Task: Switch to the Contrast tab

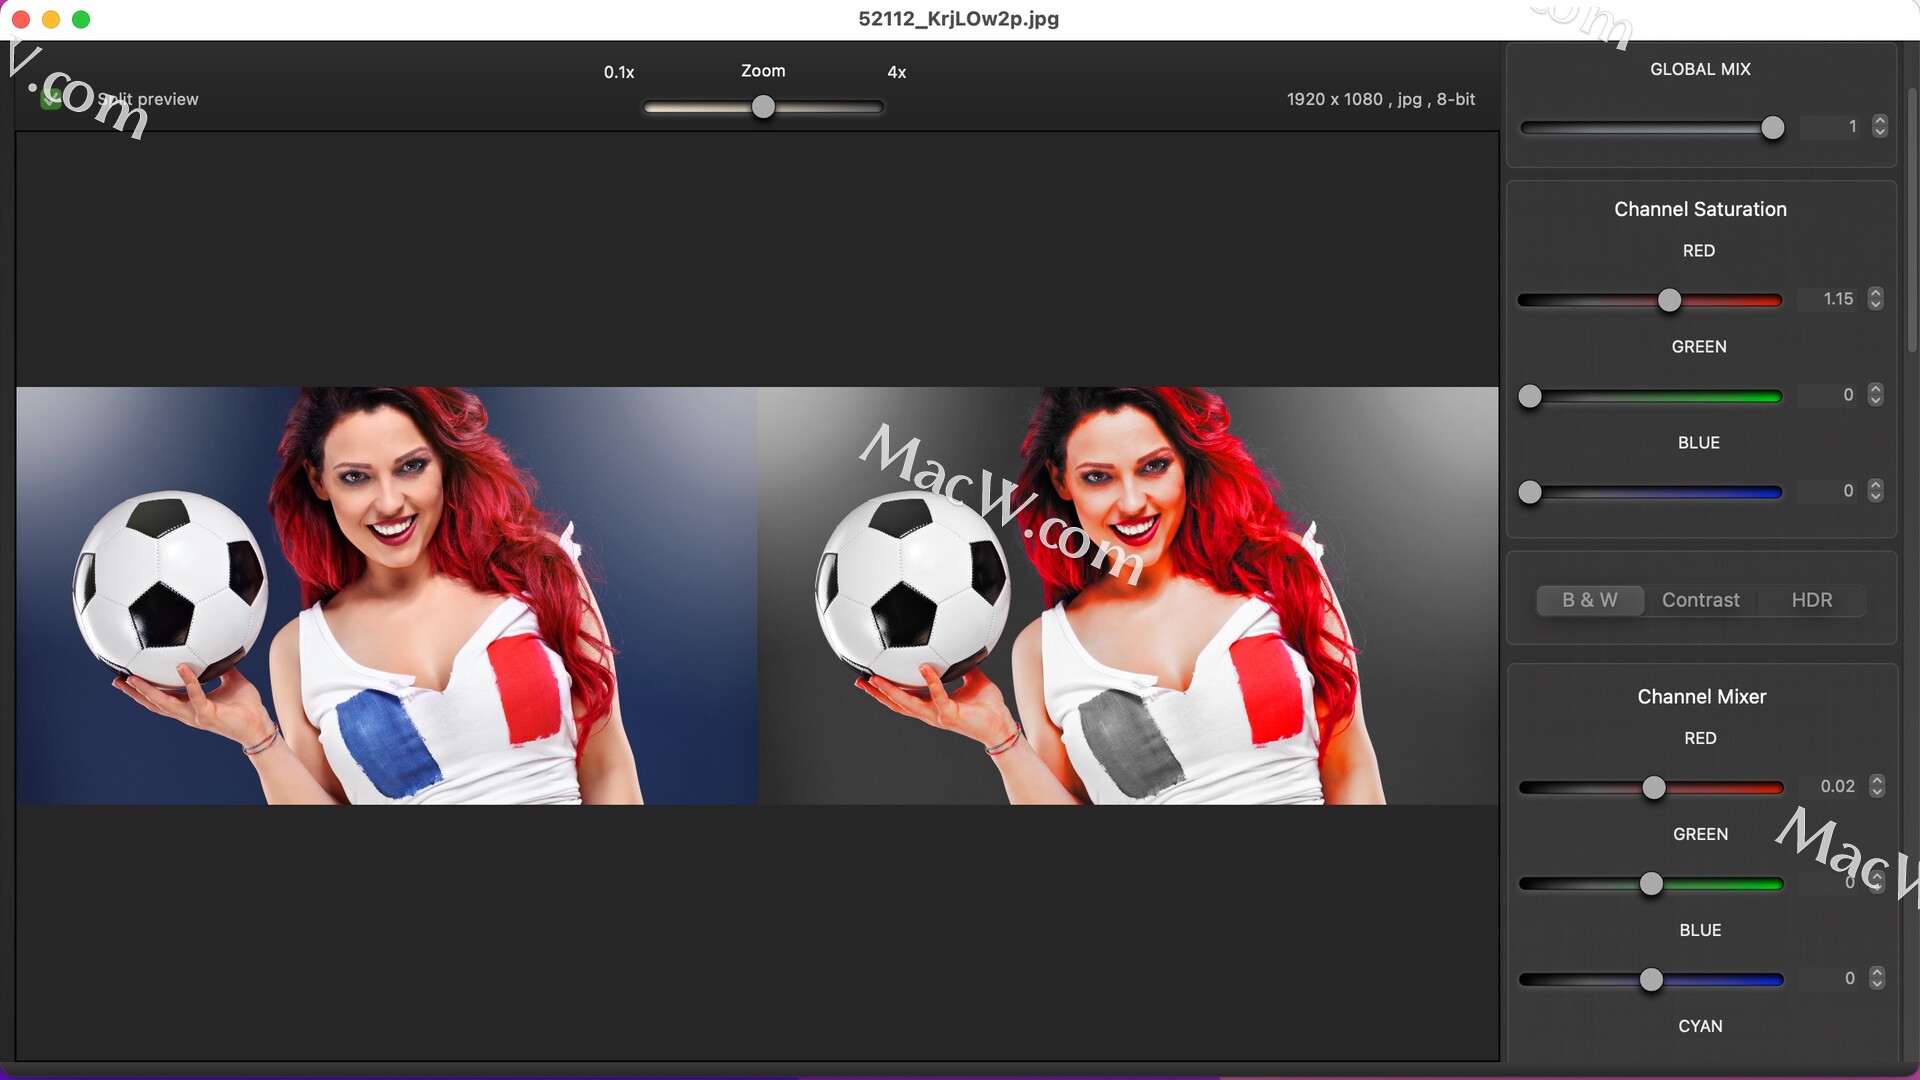Action: (1700, 600)
